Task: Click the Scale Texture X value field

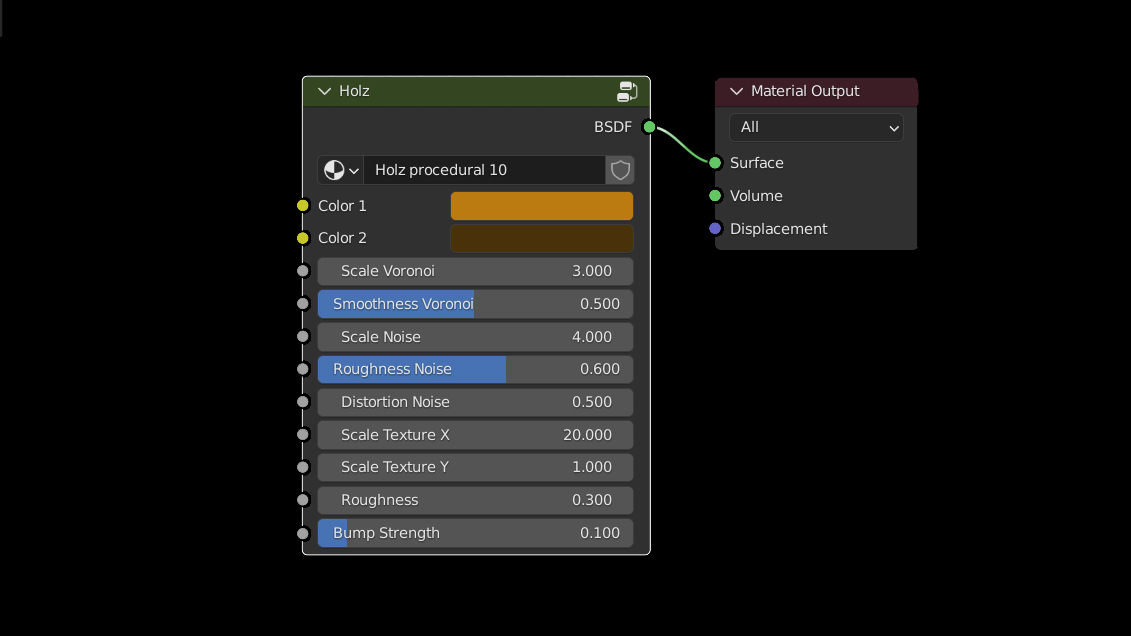Action: (475, 435)
